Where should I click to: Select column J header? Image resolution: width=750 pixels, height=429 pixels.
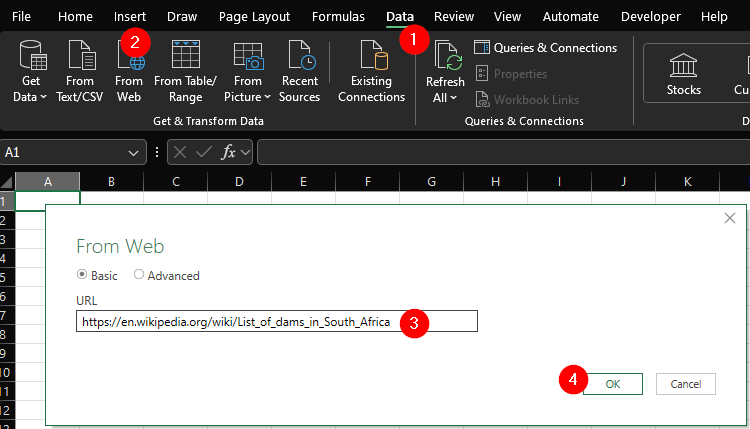tap(623, 182)
